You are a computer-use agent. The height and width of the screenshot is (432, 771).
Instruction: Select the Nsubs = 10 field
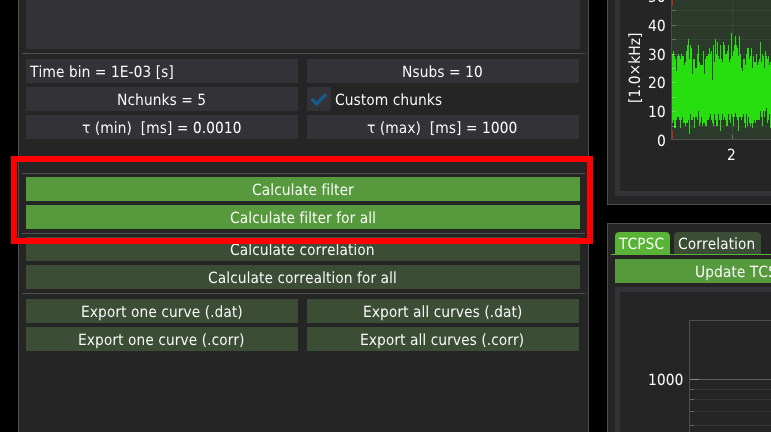tap(442, 72)
